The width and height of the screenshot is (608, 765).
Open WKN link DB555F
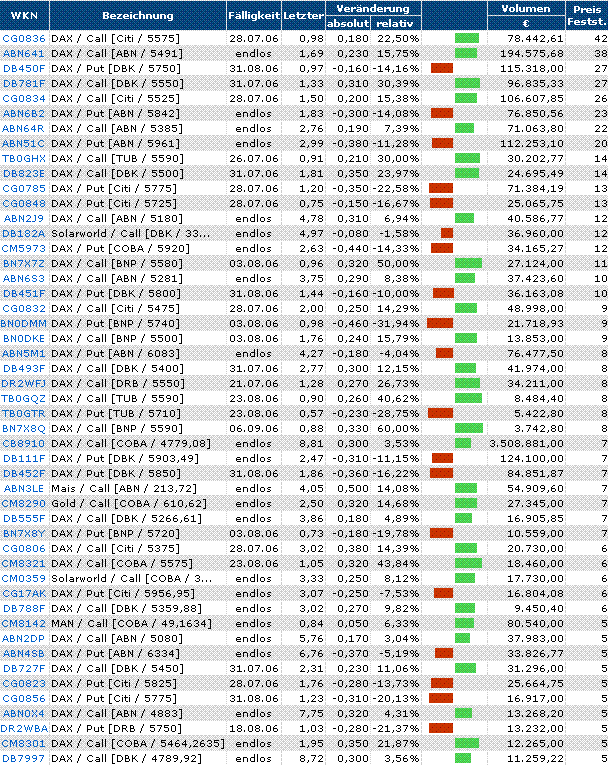coord(24,519)
